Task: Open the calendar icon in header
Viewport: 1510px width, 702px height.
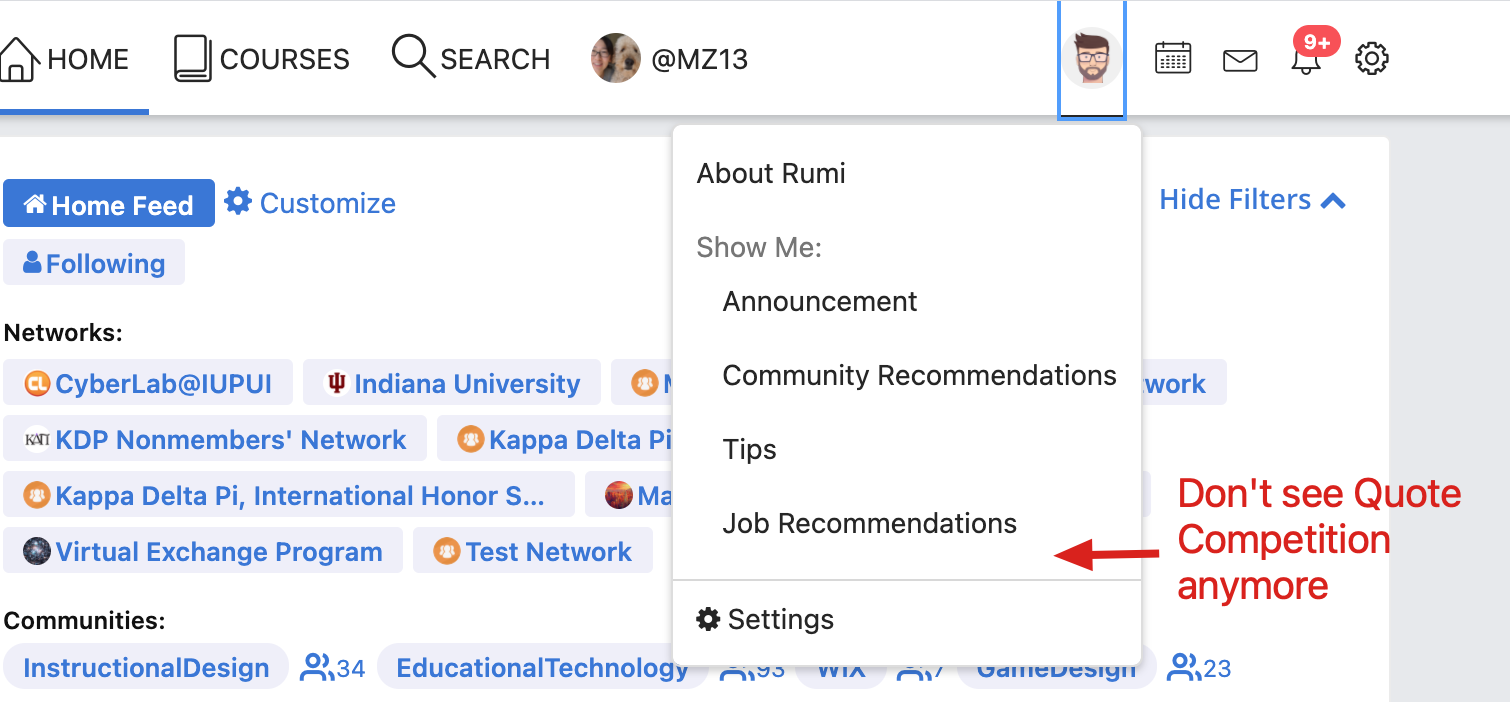Action: tap(1173, 58)
